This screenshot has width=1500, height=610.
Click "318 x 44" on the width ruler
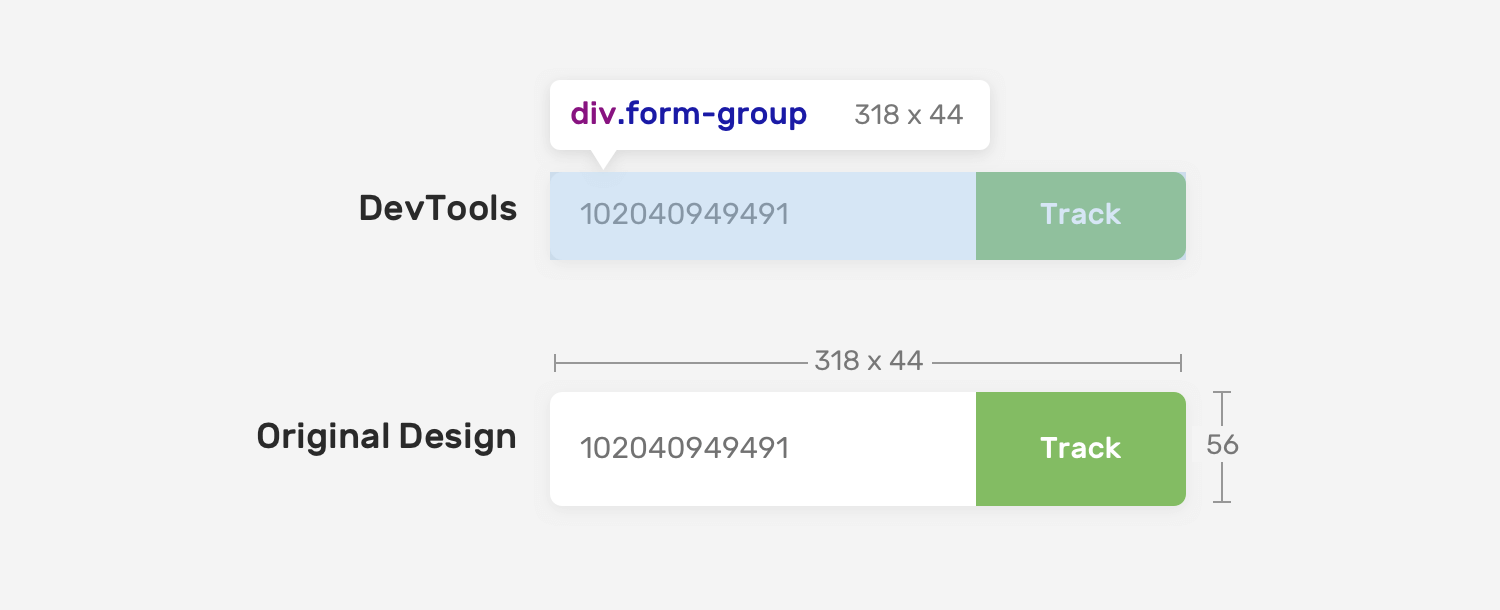(x=868, y=361)
